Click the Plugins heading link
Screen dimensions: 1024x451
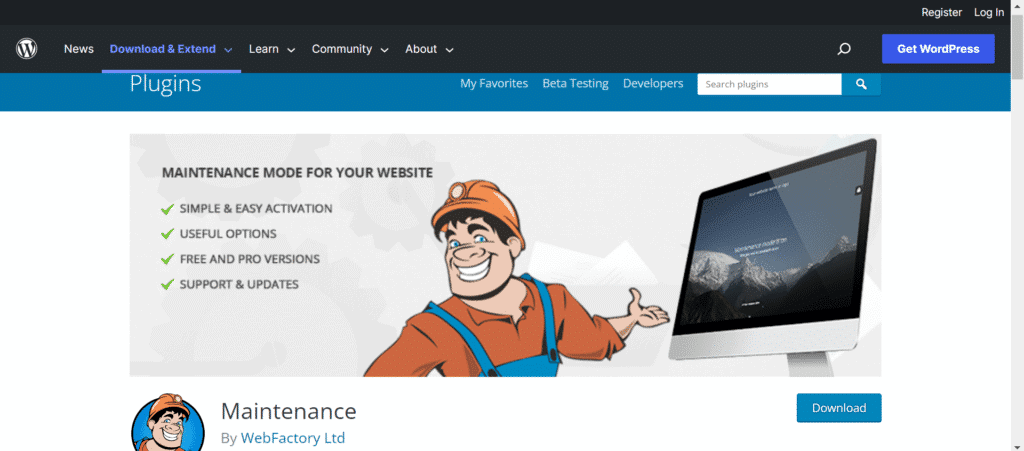click(x=165, y=84)
